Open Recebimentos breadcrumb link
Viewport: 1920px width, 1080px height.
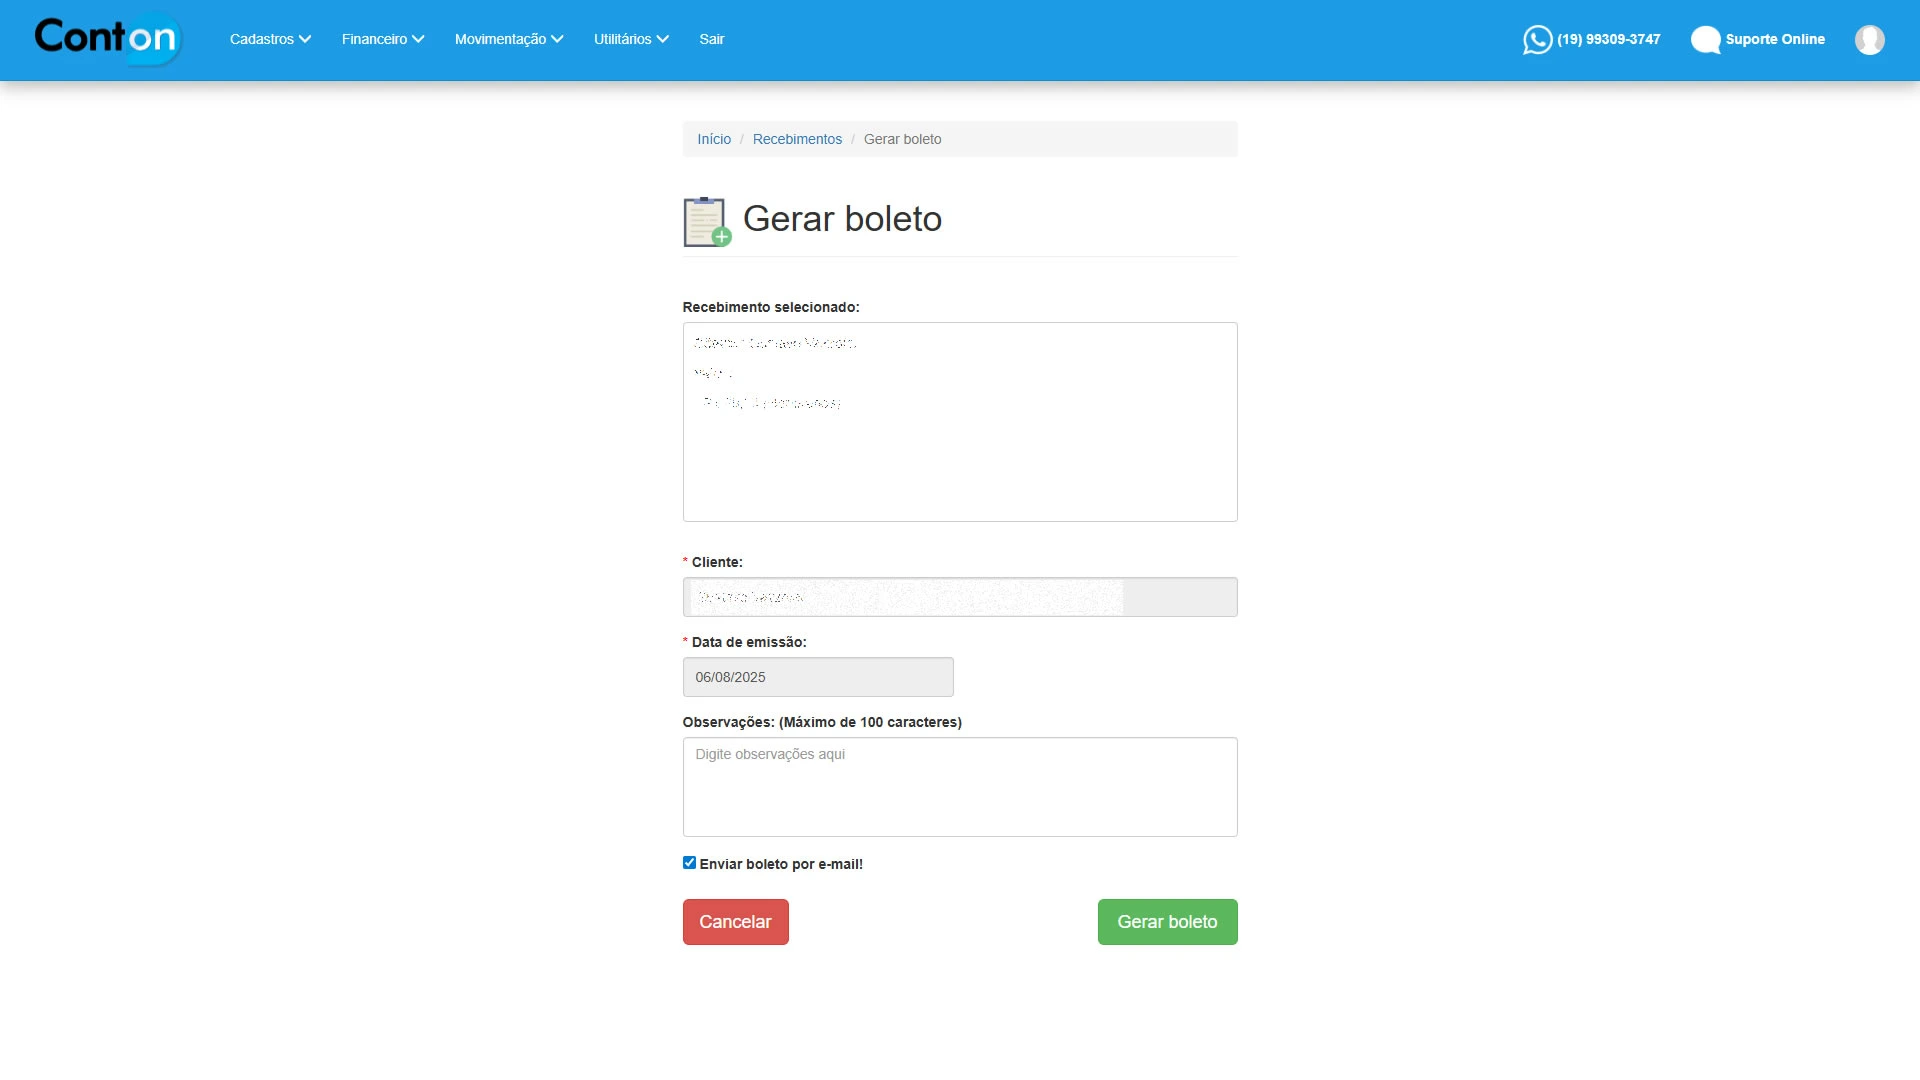click(x=797, y=139)
